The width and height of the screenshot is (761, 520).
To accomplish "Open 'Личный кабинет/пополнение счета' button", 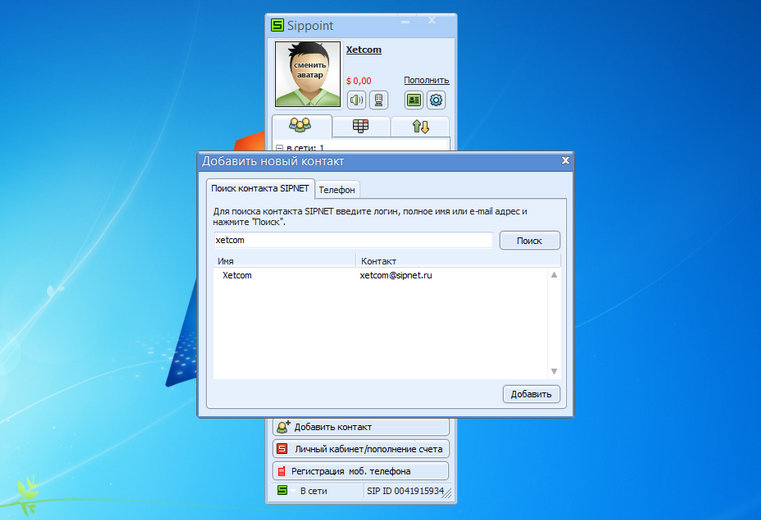I will coord(361,449).
